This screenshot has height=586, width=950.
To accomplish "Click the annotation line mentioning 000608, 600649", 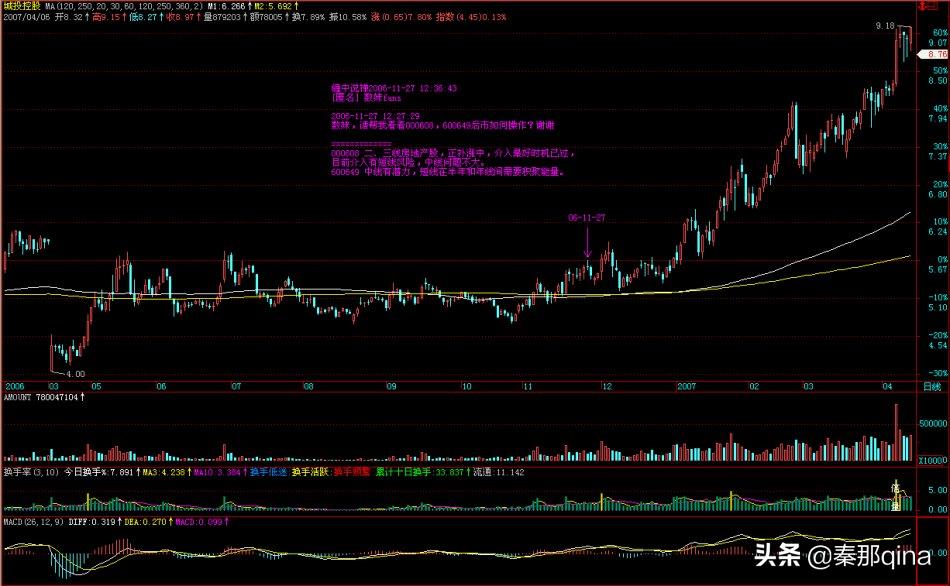I will [442, 125].
